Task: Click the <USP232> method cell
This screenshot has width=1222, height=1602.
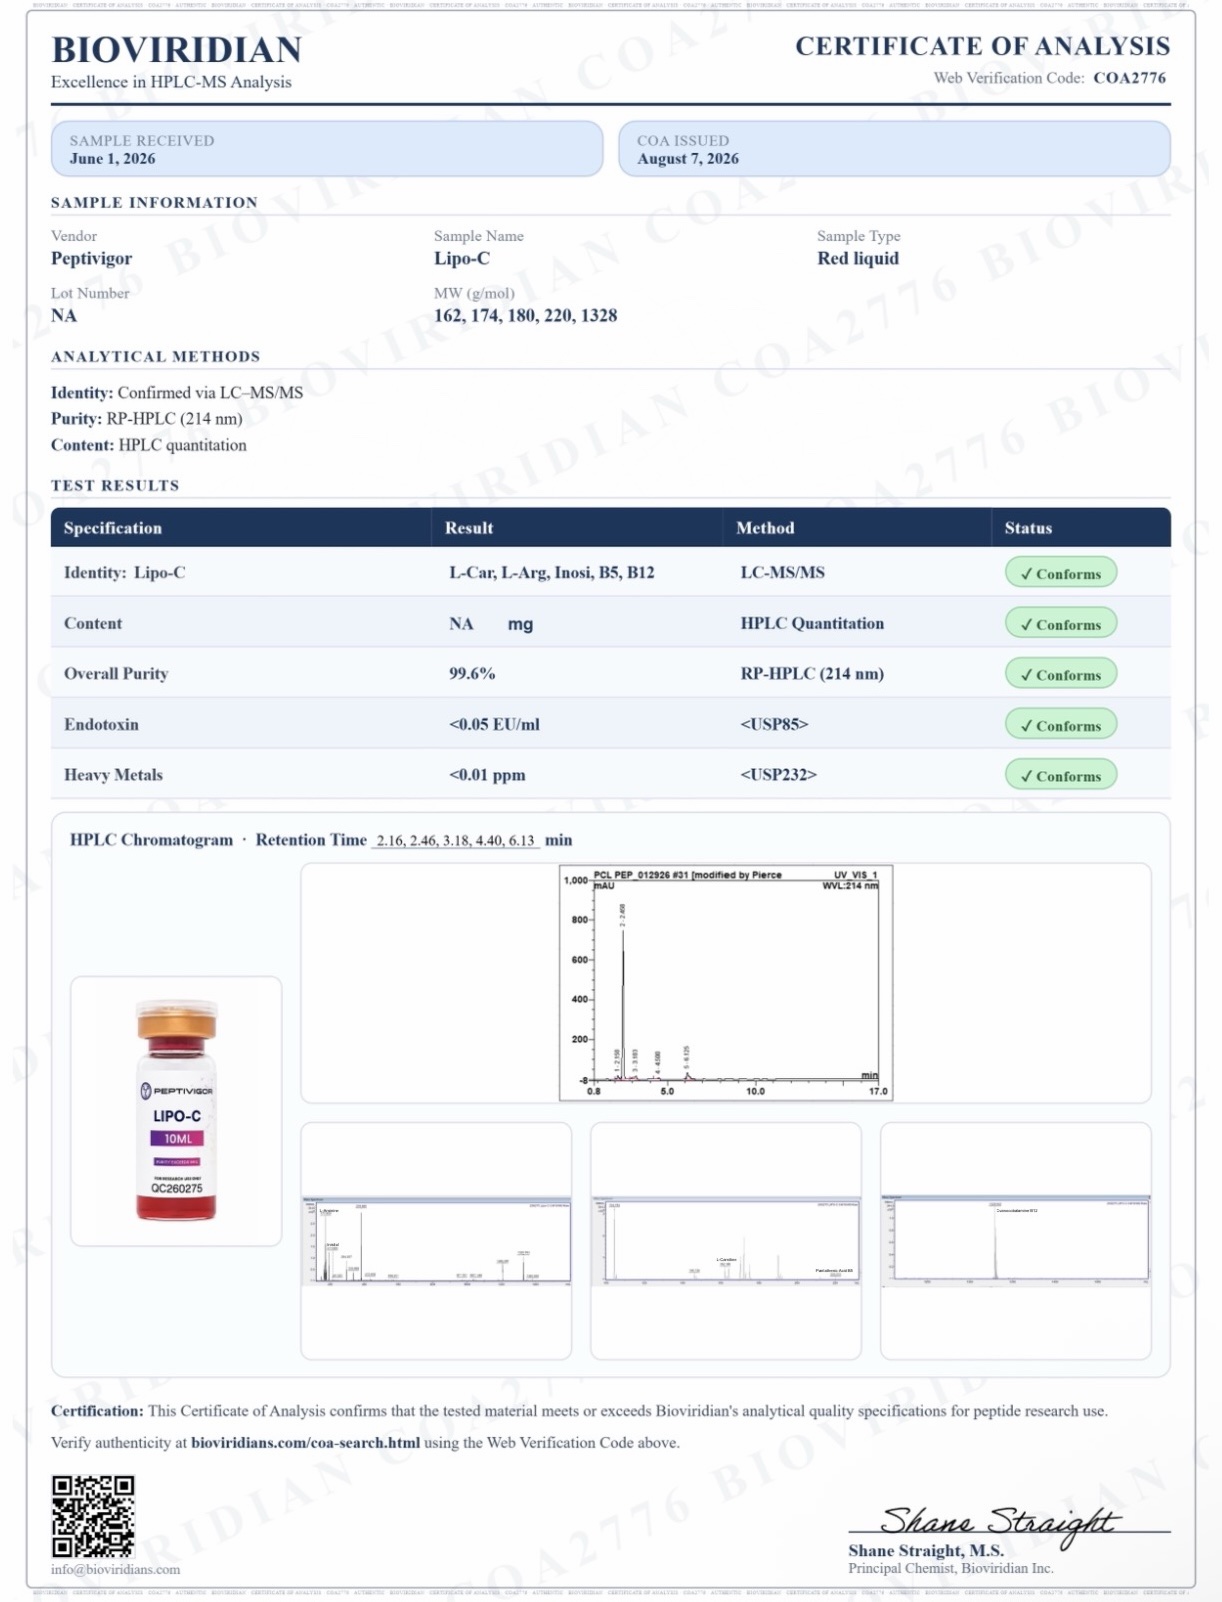Action: coord(778,774)
